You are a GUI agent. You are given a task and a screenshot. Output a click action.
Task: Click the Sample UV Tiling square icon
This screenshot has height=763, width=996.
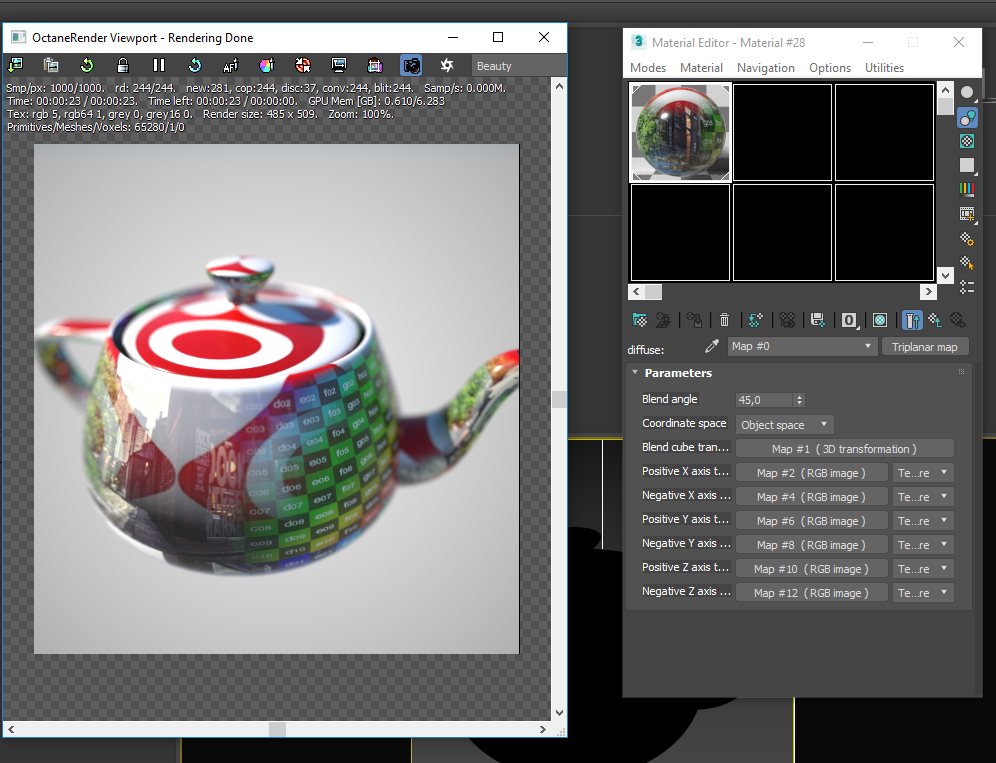click(967, 165)
